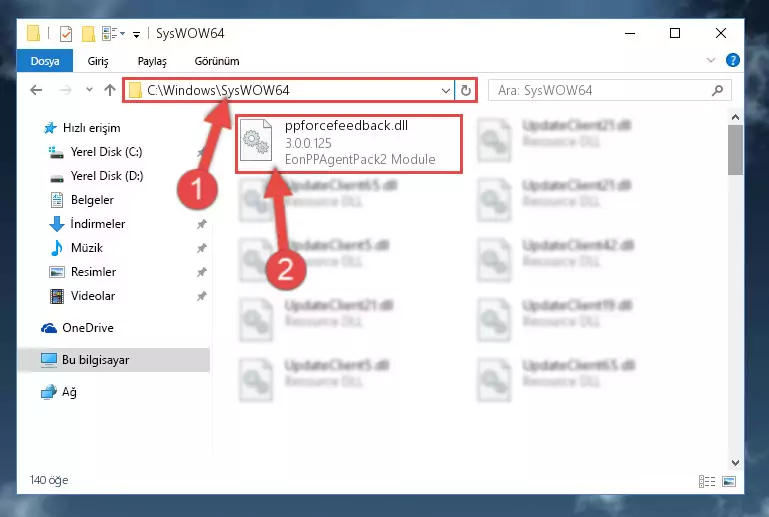Close the SysWOW64 window
This screenshot has height=517, width=769.
(720, 33)
